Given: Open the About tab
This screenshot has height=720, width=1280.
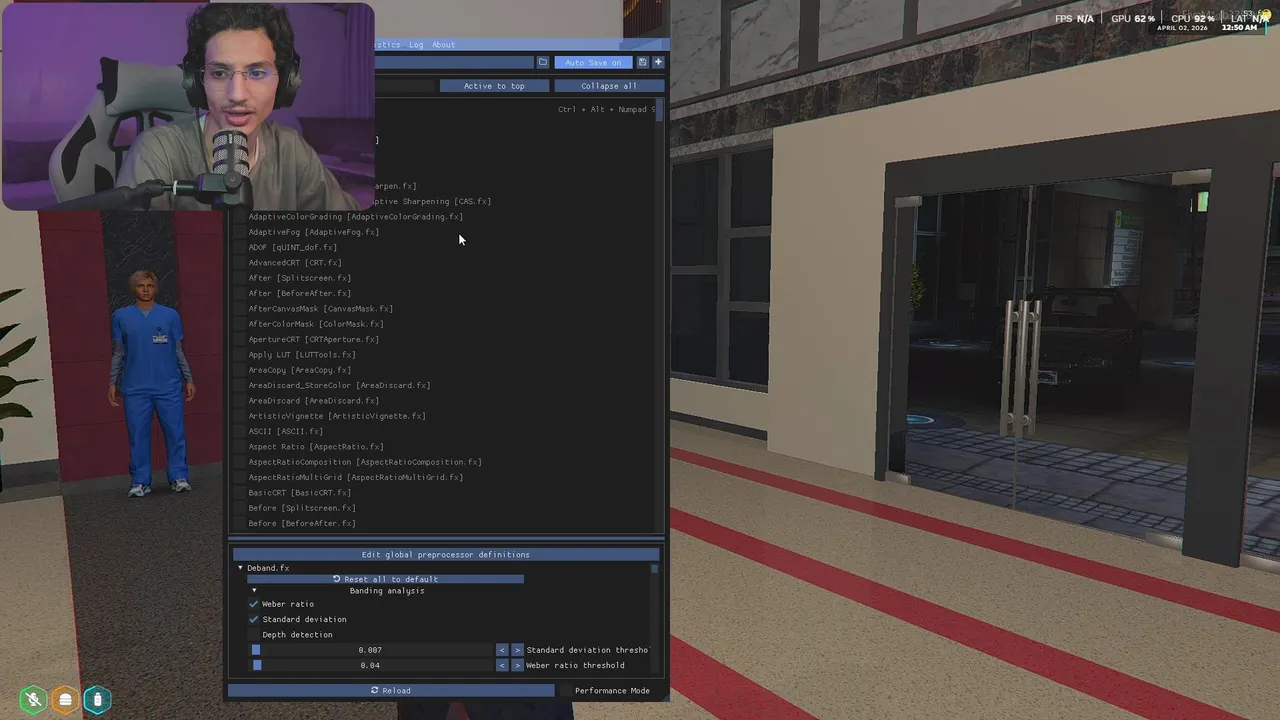Looking at the screenshot, I should (x=443, y=45).
